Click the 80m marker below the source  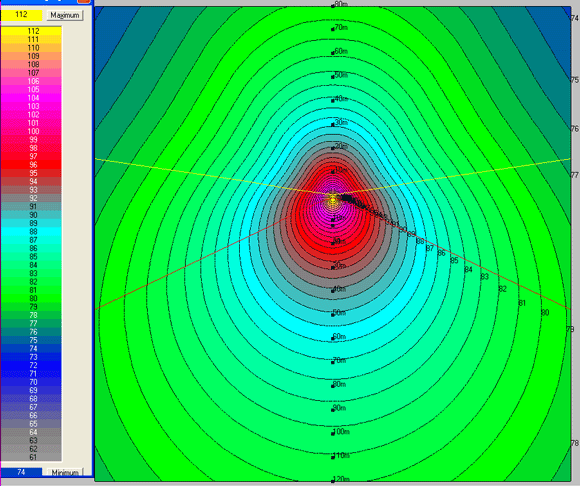[338, 385]
